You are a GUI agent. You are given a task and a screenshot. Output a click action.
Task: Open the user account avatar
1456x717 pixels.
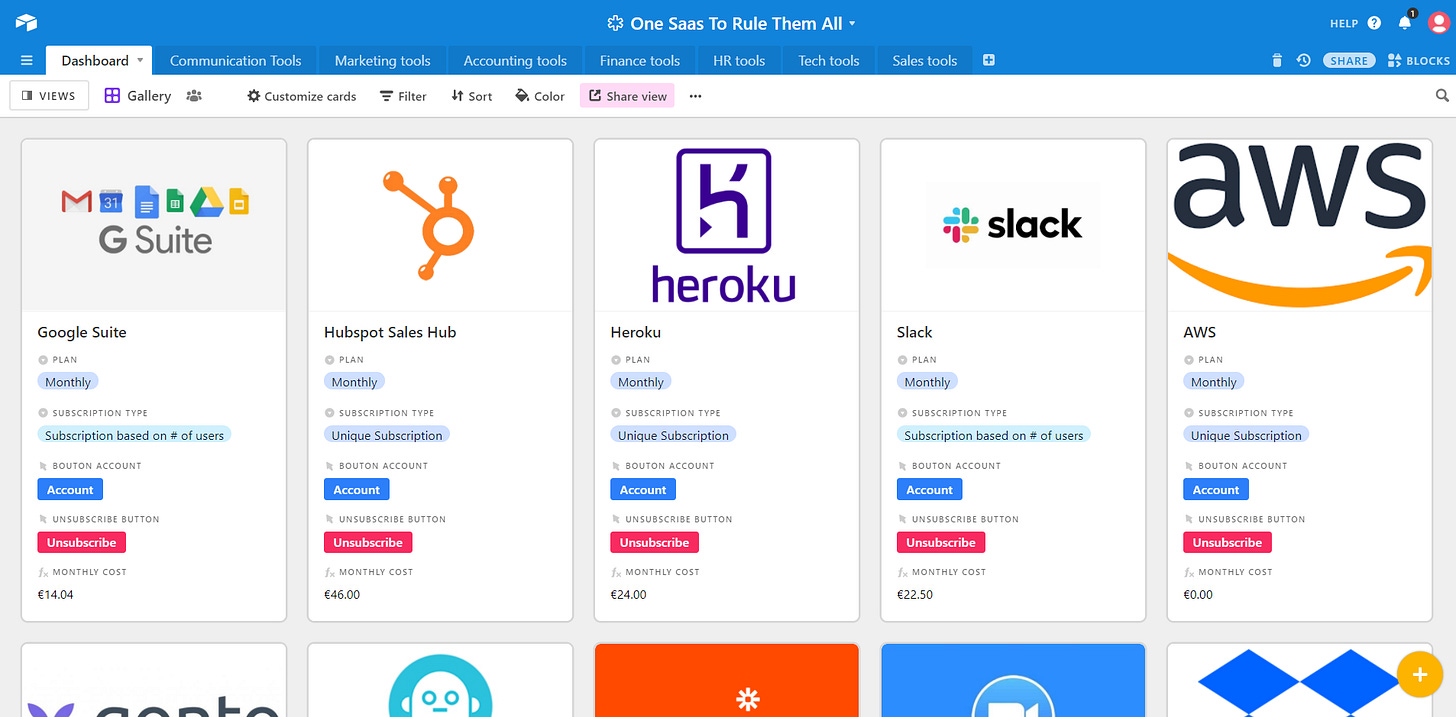(1438, 22)
